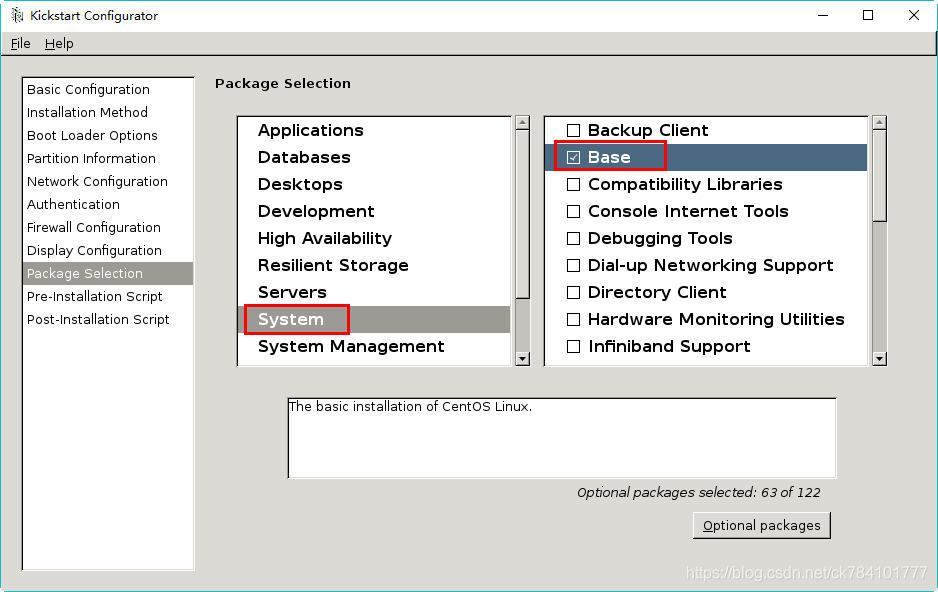
Task: Check Dial-up Networking Support
Action: coord(573,266)
